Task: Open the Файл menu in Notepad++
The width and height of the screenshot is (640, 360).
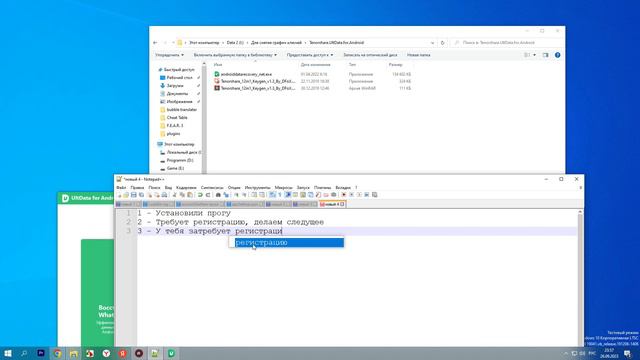Action: (x=121, y=187)
